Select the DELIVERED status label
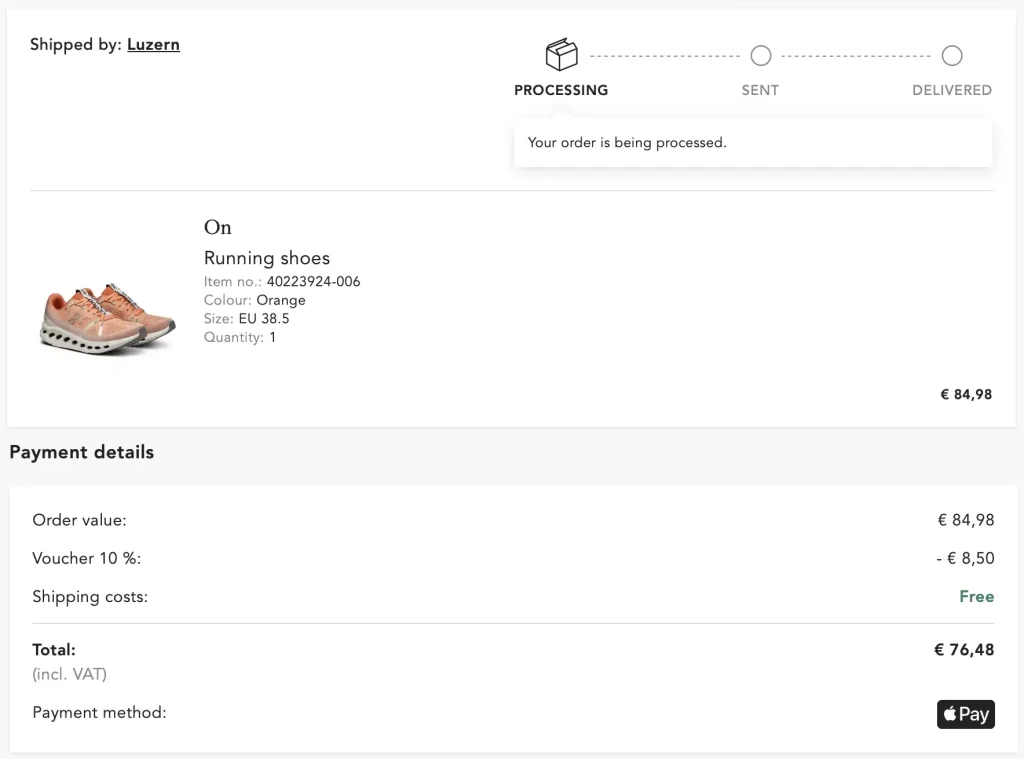The height and width of the screenshot is (759, 1024). [952, 90]
